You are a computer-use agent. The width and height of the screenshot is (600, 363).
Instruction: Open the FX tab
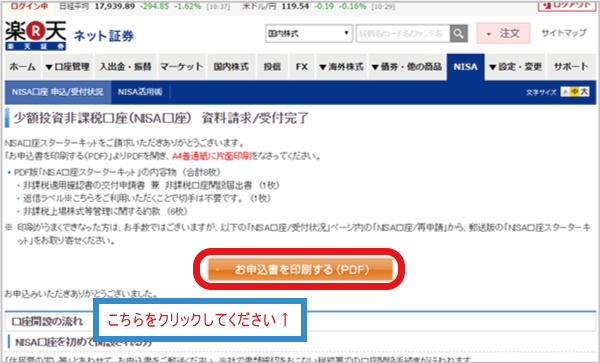pos(302,67)
